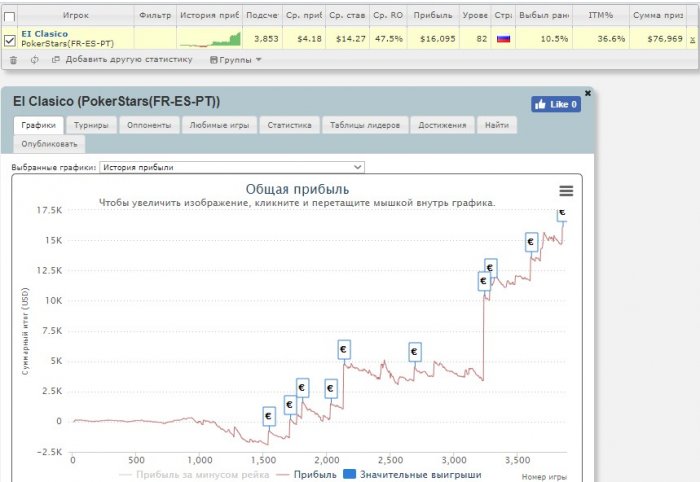Viewport: 700px width, 482px height.
Task: Switch to the Любимые игры tab
Action: 219,125
